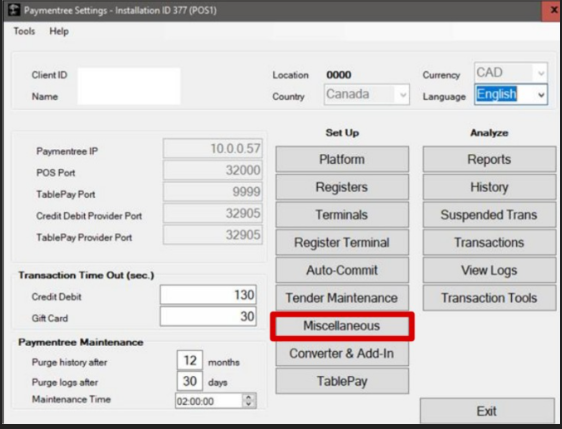Click the Paymentree app icon in title bar
The width and height of the screenshot is (562, 429).
(x=14, y=10)
